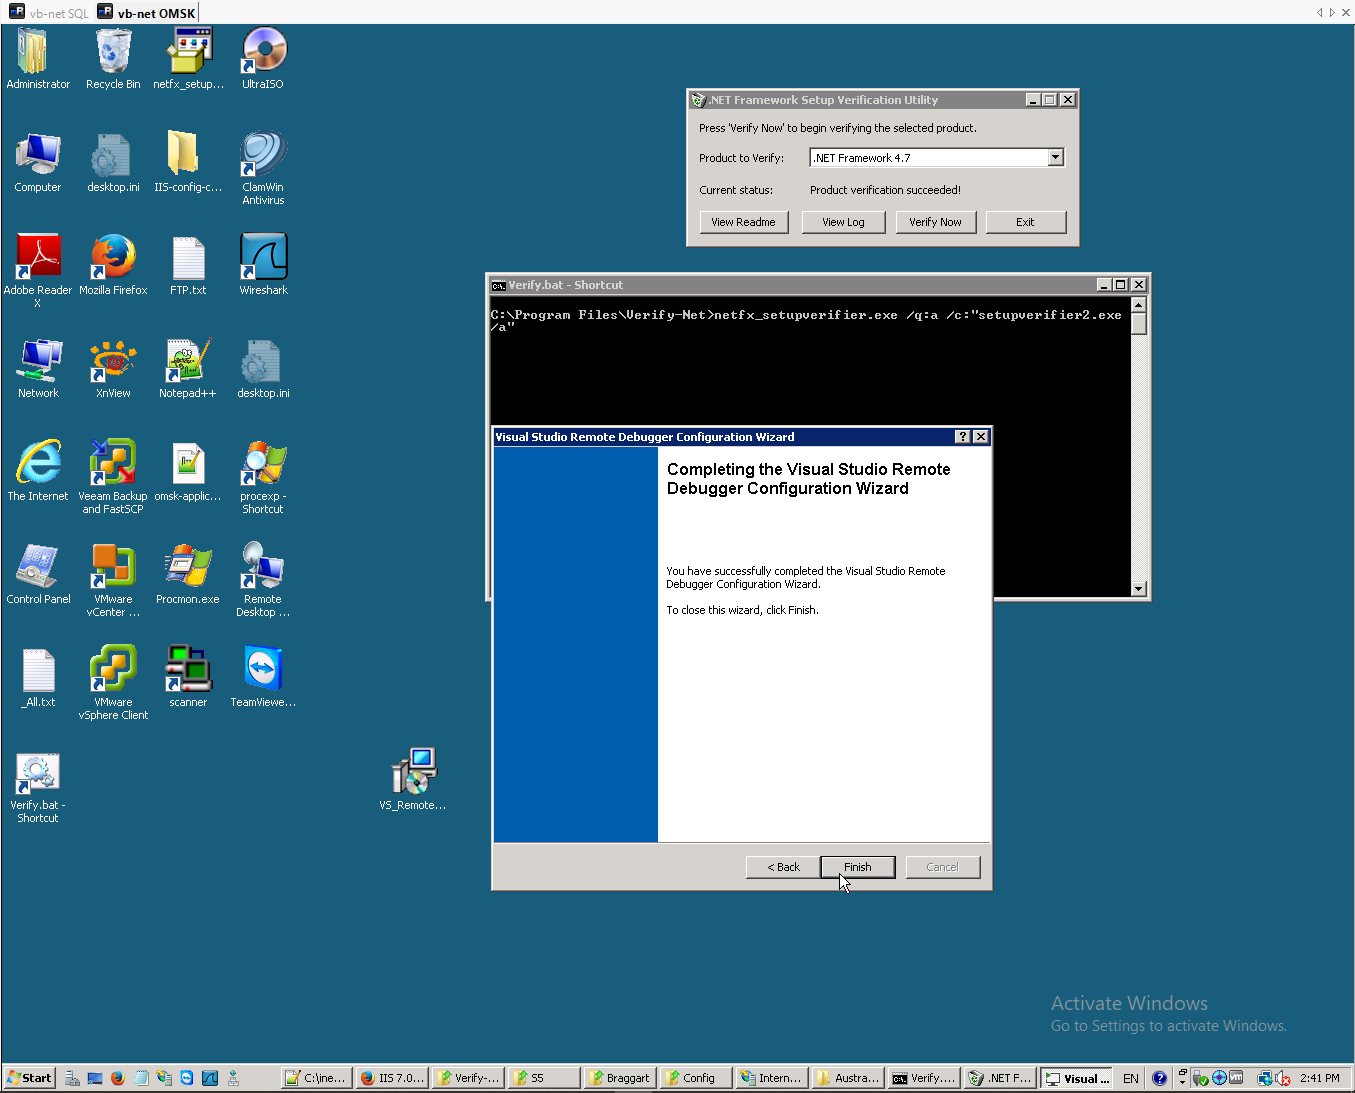Screen dimensions: 1355x1093
Task: Open the Product to Verify dropdown
Action: (1055, 157)
